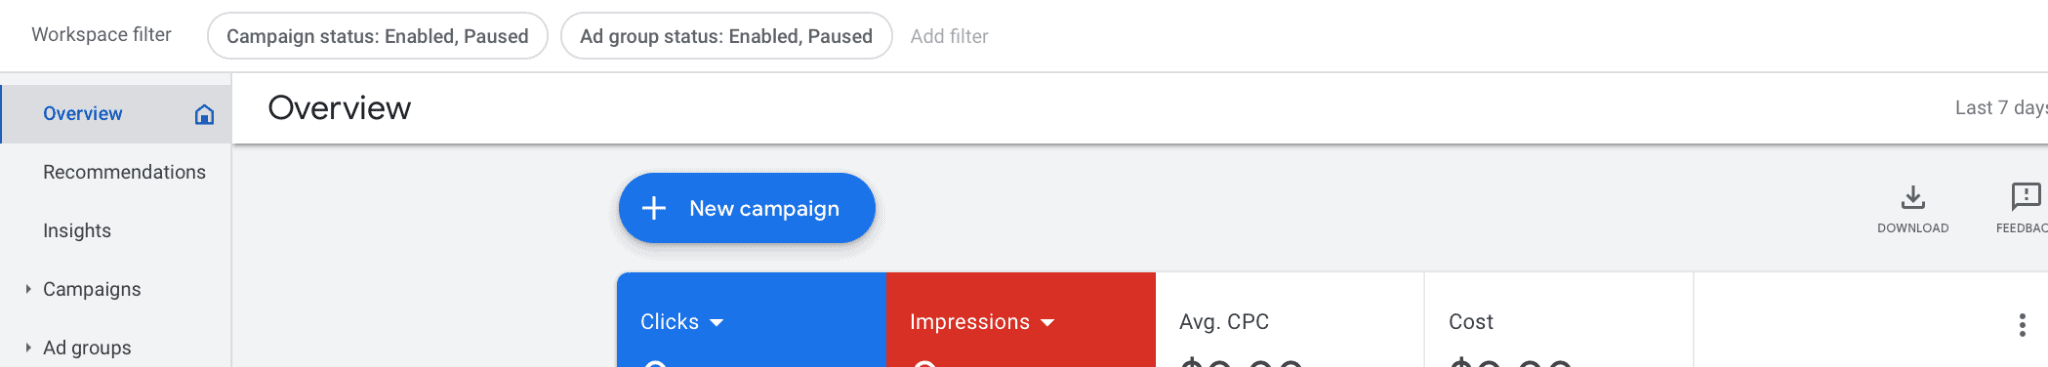Click the Download arrow icon
Image resolution: width=2048 pixels, height=367 pixels.
click(x=1913, y=197)
